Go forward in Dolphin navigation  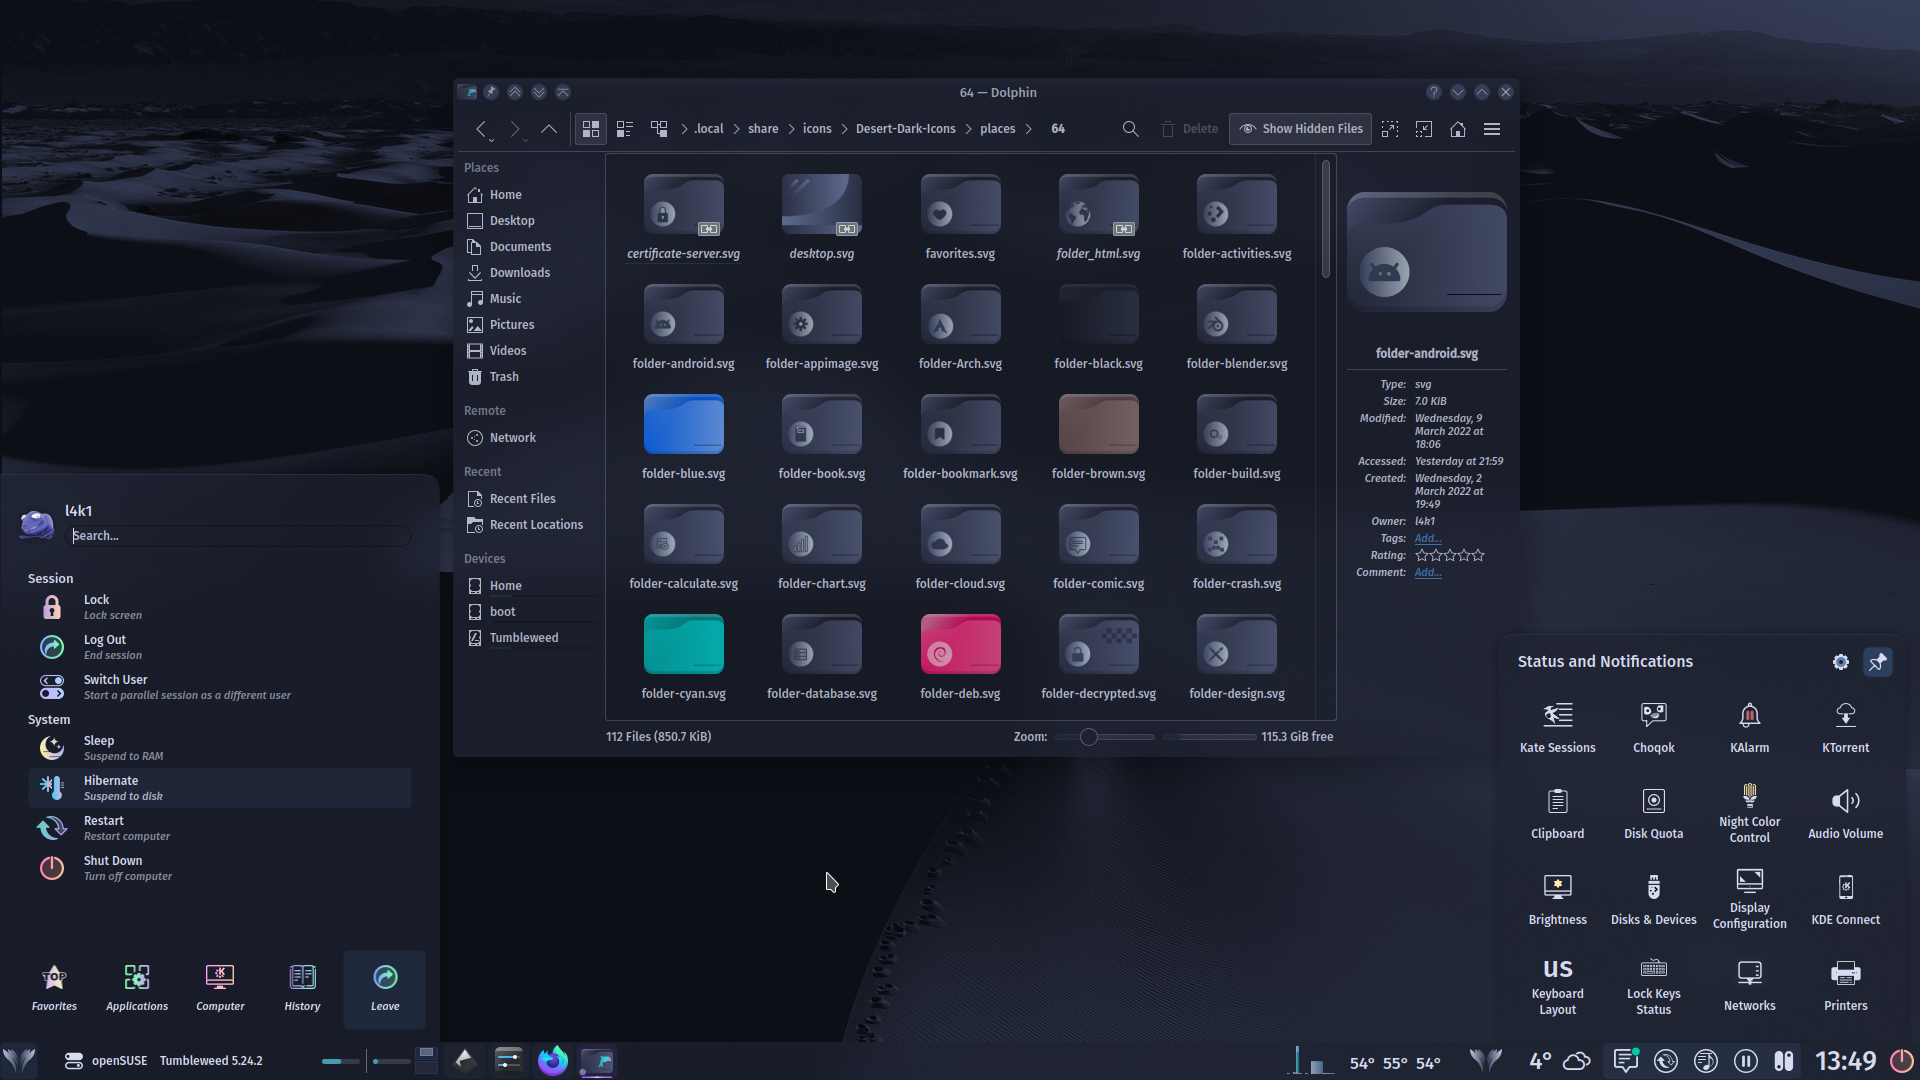(515, 129)
